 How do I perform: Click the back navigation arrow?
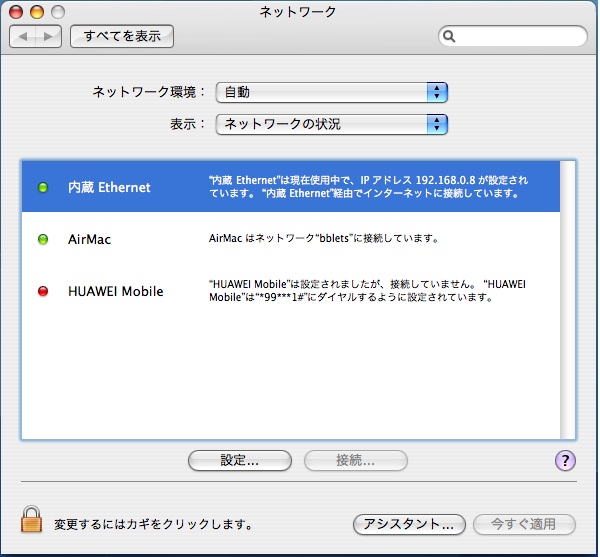point(23,36)
